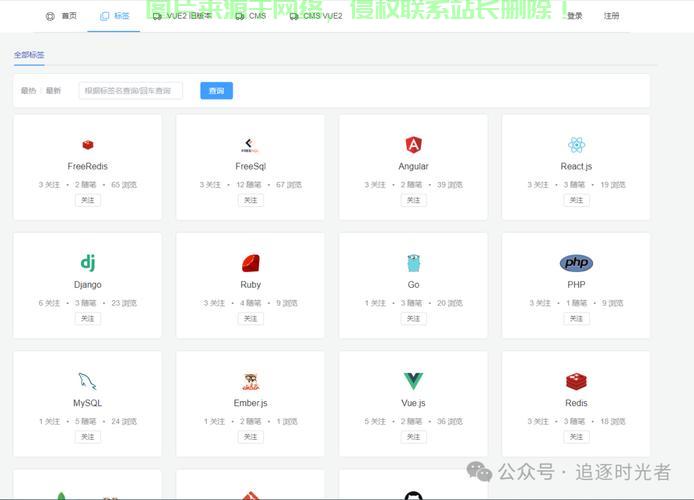The height and width of the screenshot is (500, 694).
Task: Click the Vue.js green V logo
Action: tap(413, 381)
